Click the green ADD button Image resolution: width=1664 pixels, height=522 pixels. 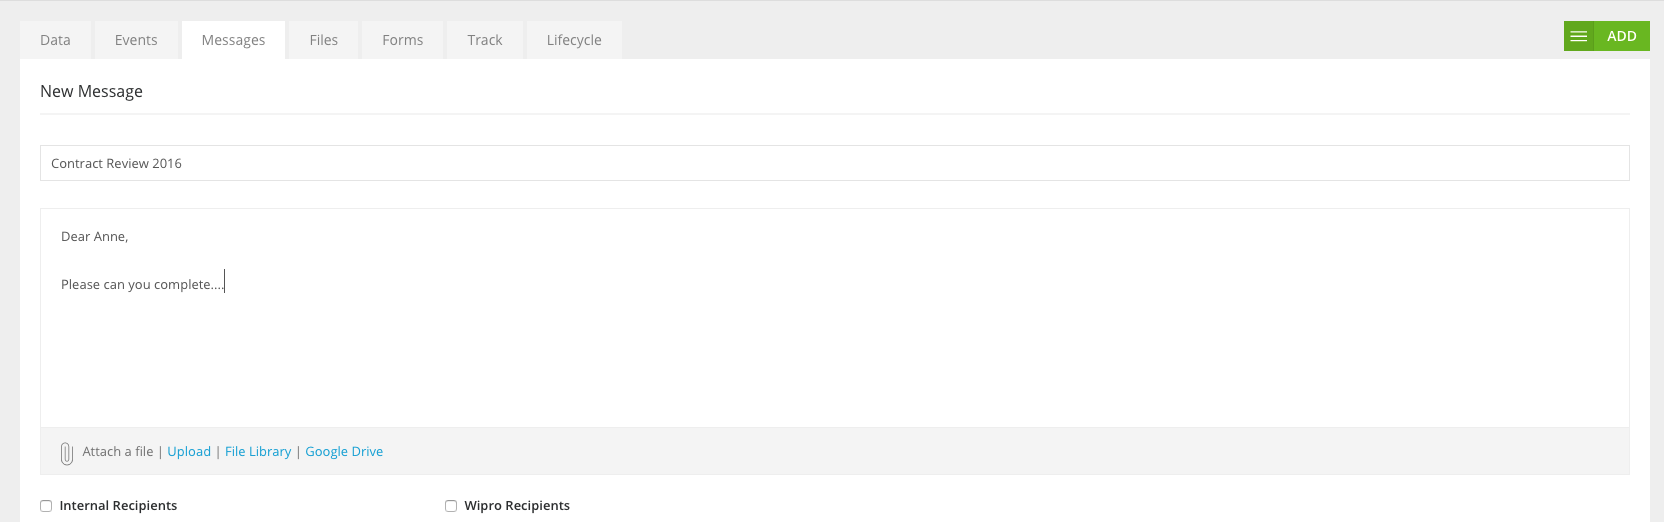1622,36
